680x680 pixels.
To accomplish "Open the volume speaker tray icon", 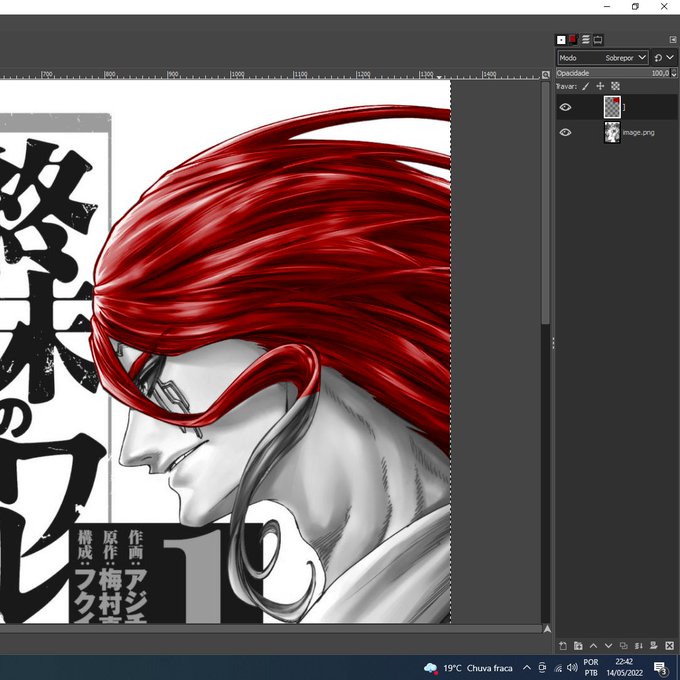I will [x=572, y=667].
